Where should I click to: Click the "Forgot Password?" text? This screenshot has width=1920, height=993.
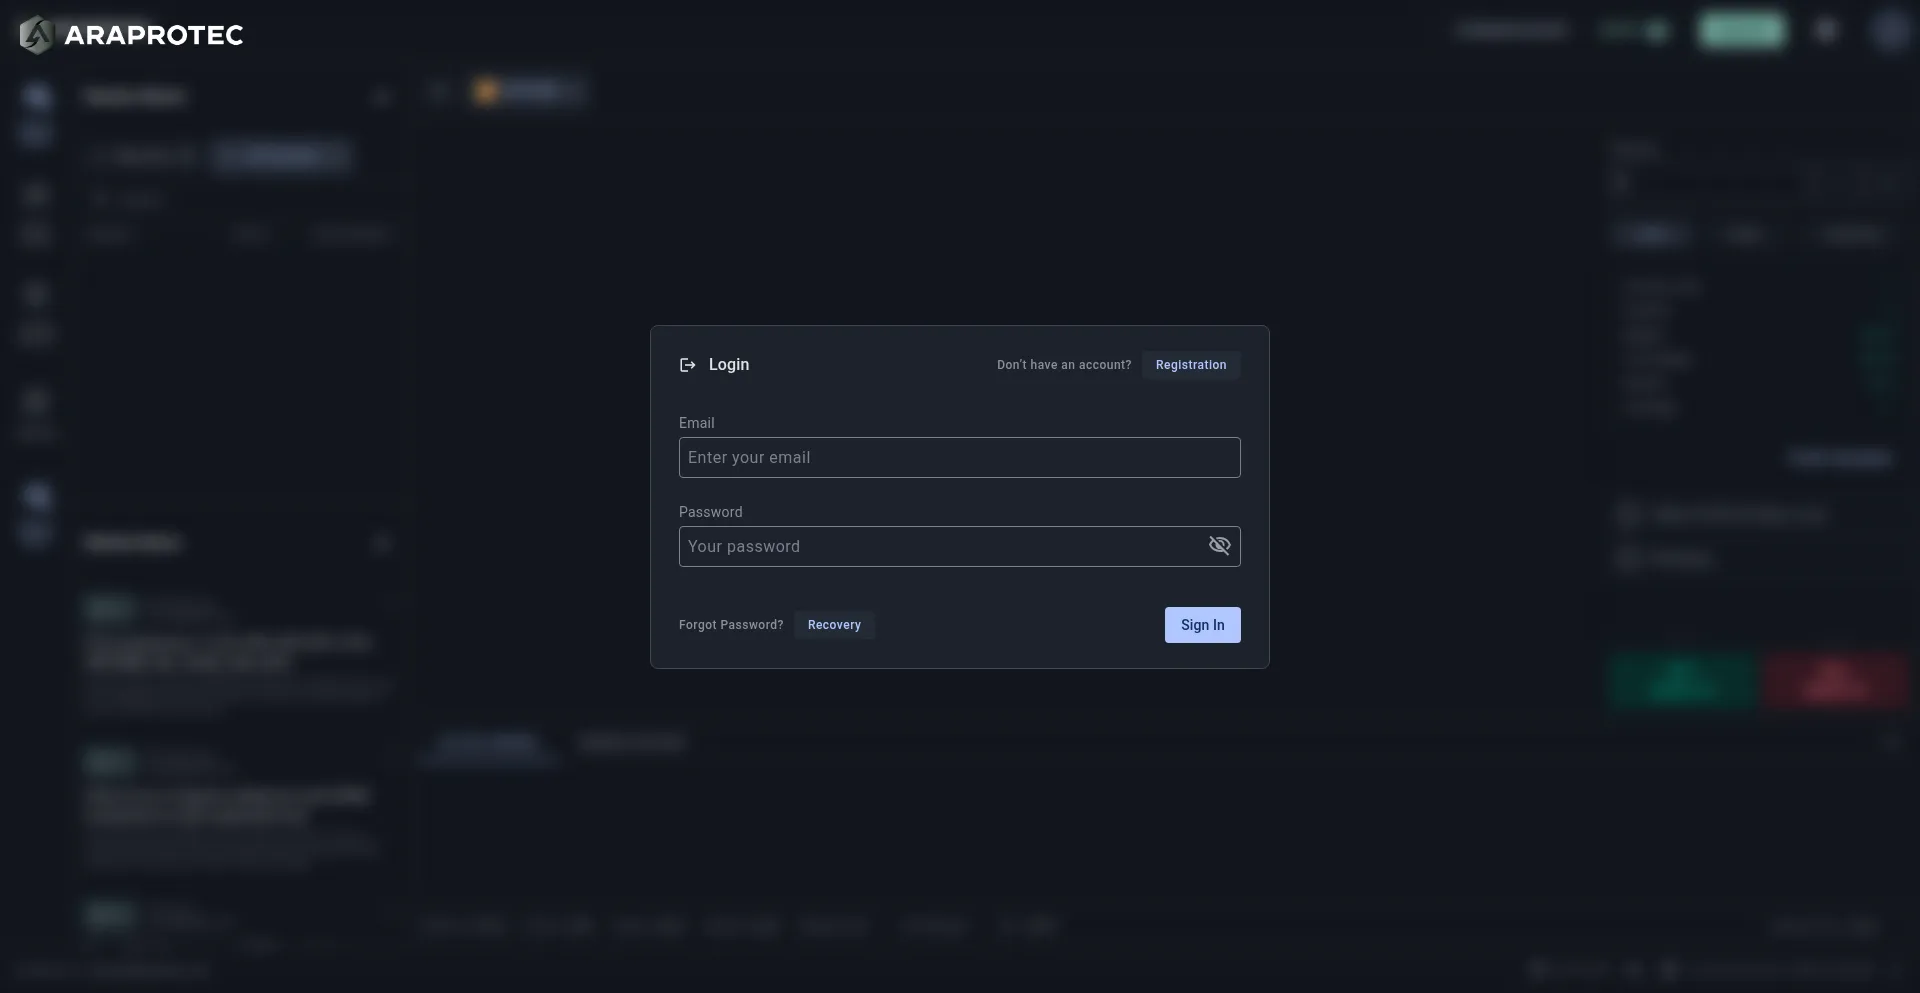(730, 625)
